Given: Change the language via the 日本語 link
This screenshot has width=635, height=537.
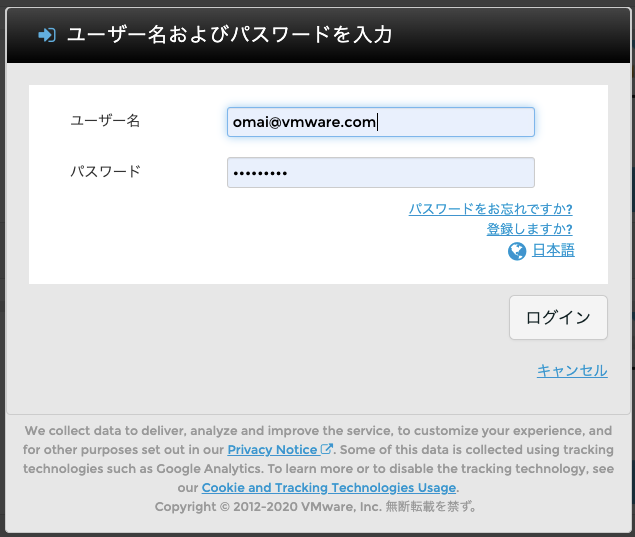Looking at the screenshot, I should (553, 250).
